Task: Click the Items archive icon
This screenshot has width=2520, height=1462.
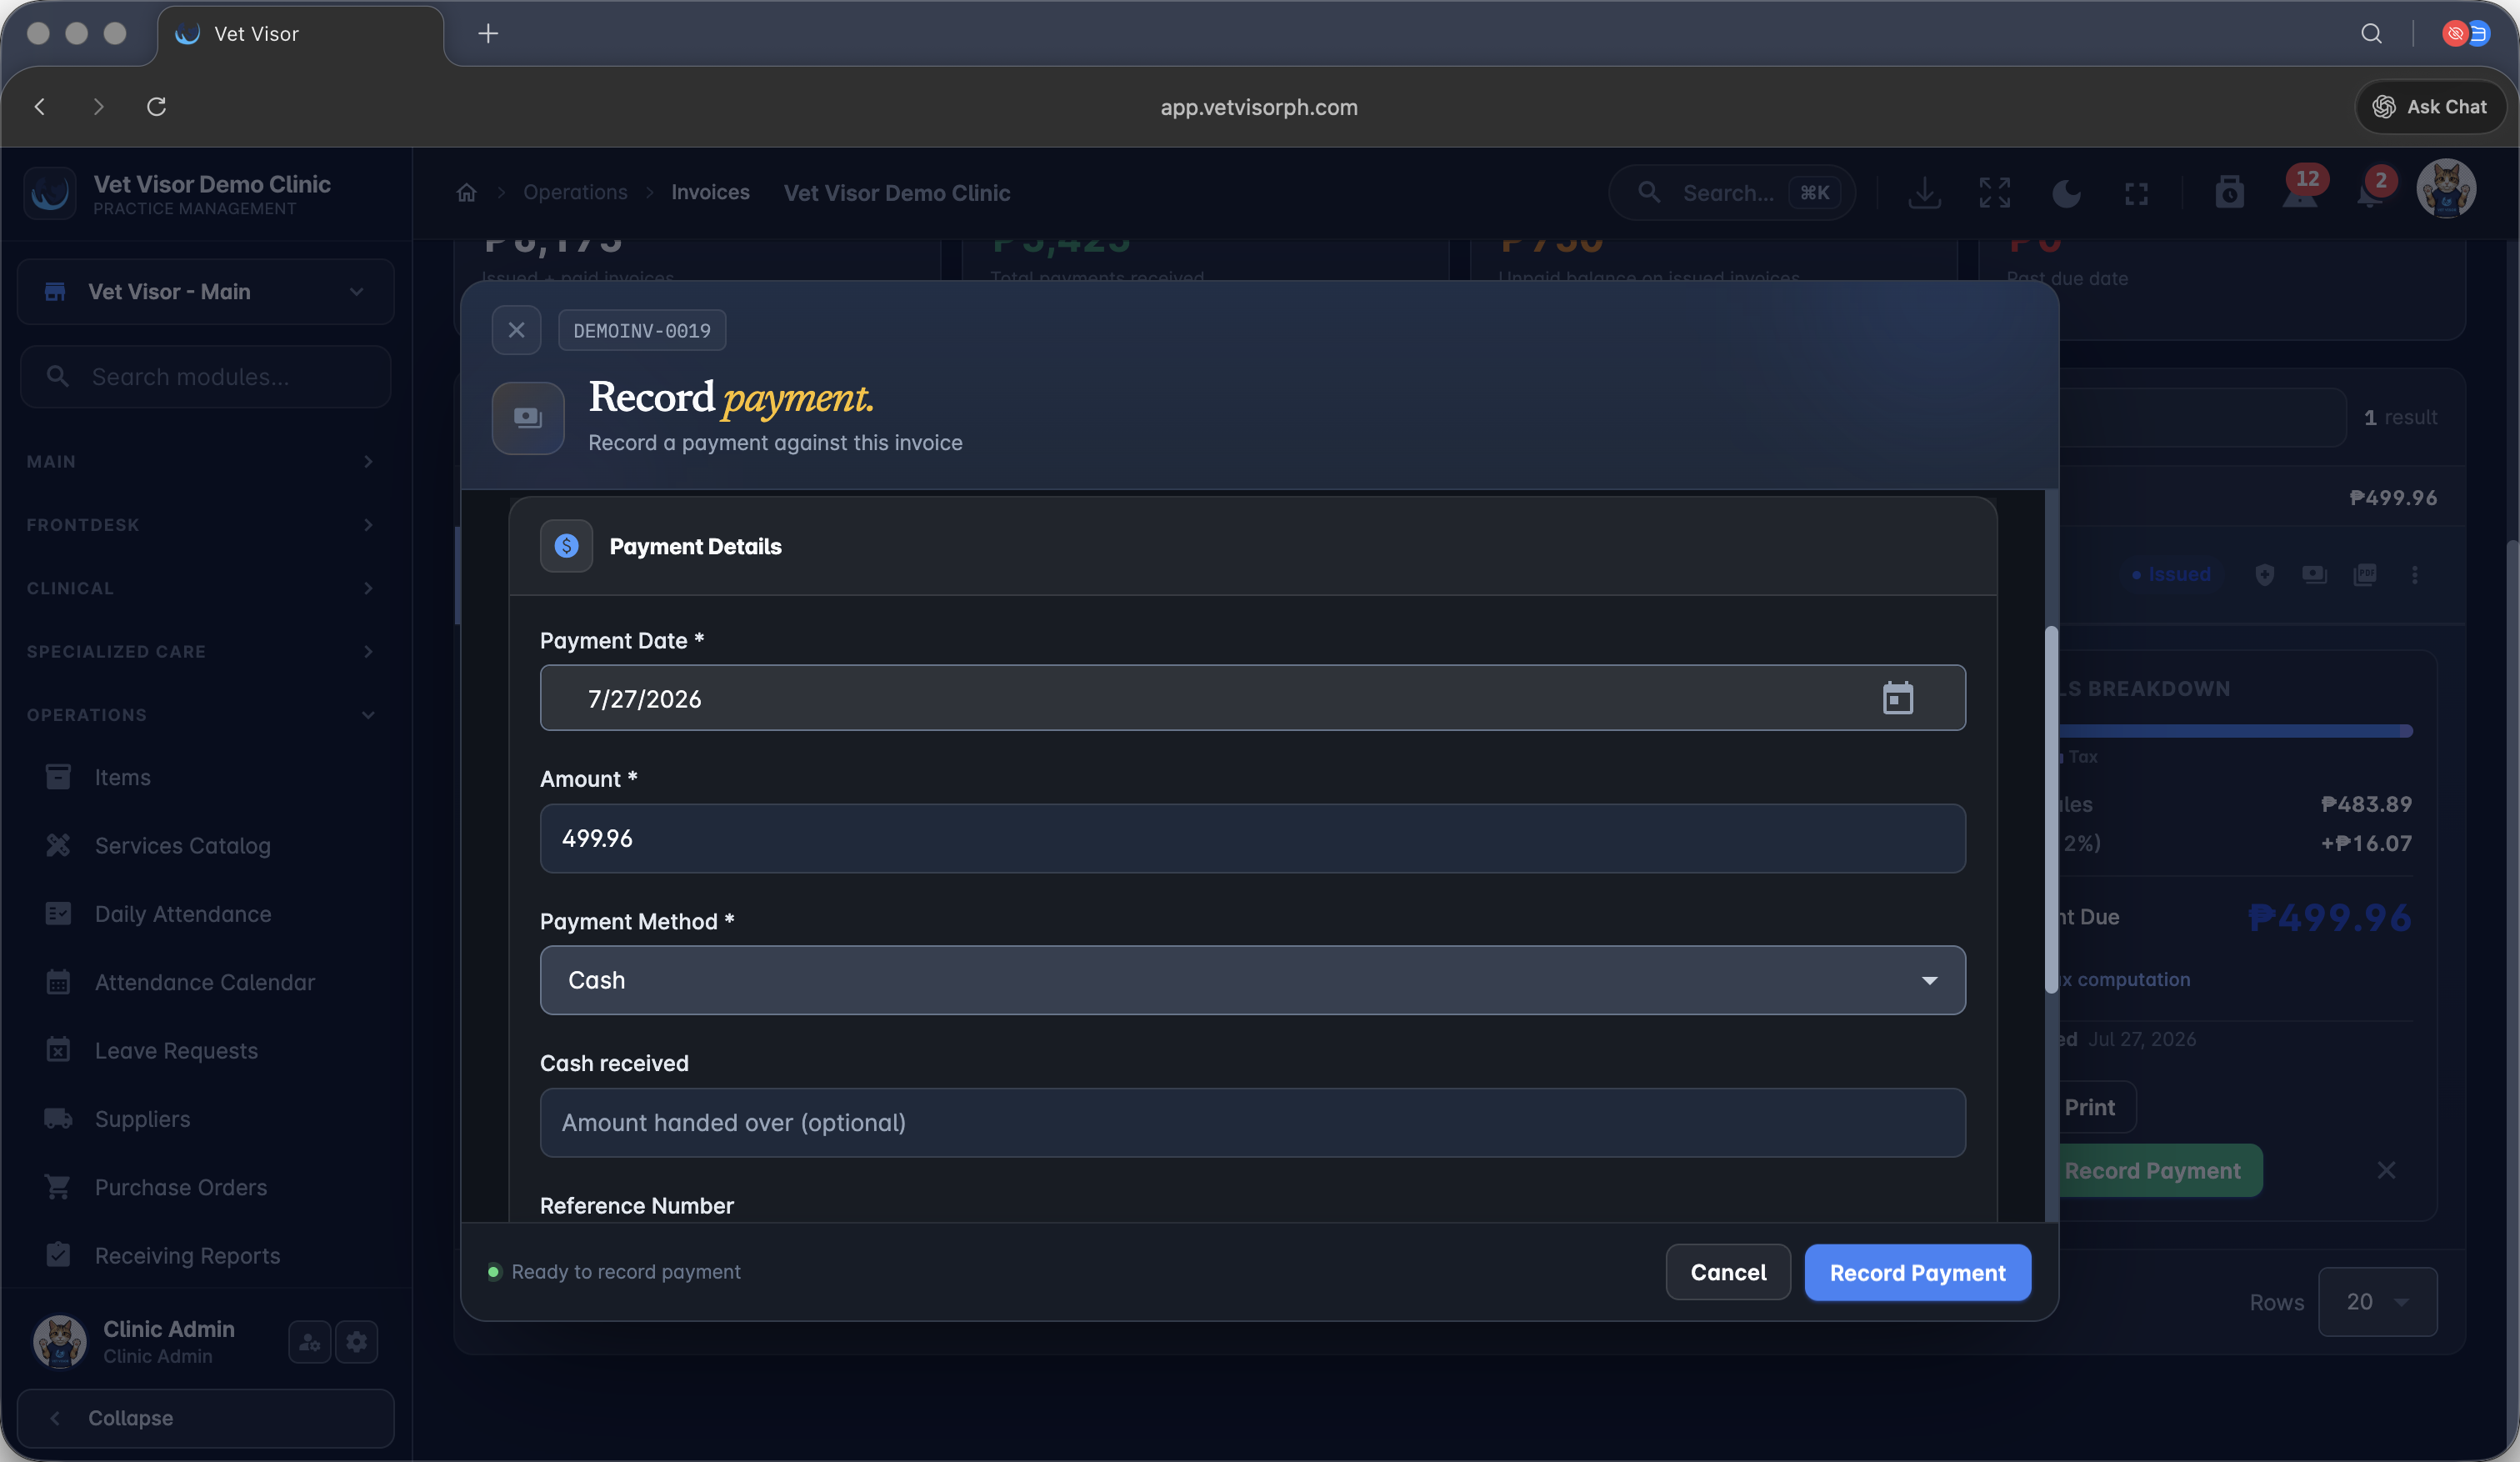Action: [58, 777]
